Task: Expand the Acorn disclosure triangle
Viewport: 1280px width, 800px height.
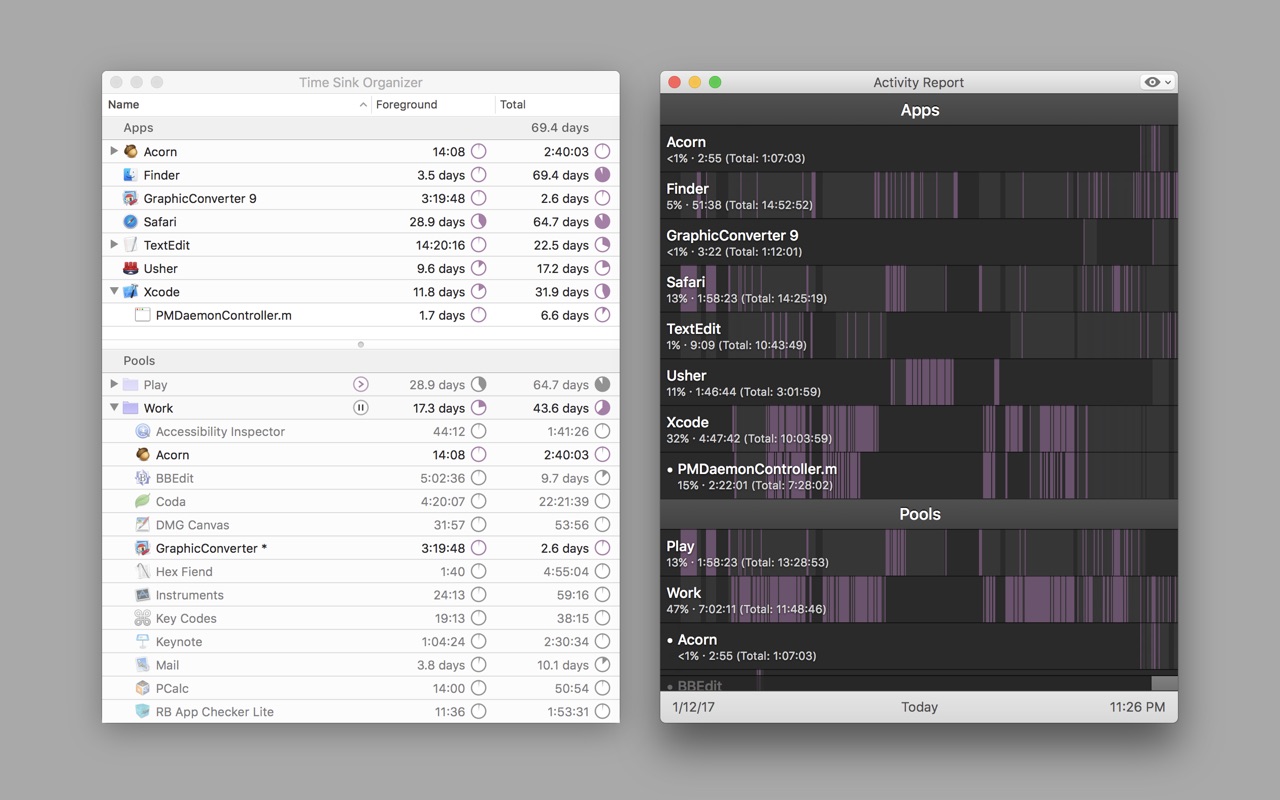Action: coord(114,151)
